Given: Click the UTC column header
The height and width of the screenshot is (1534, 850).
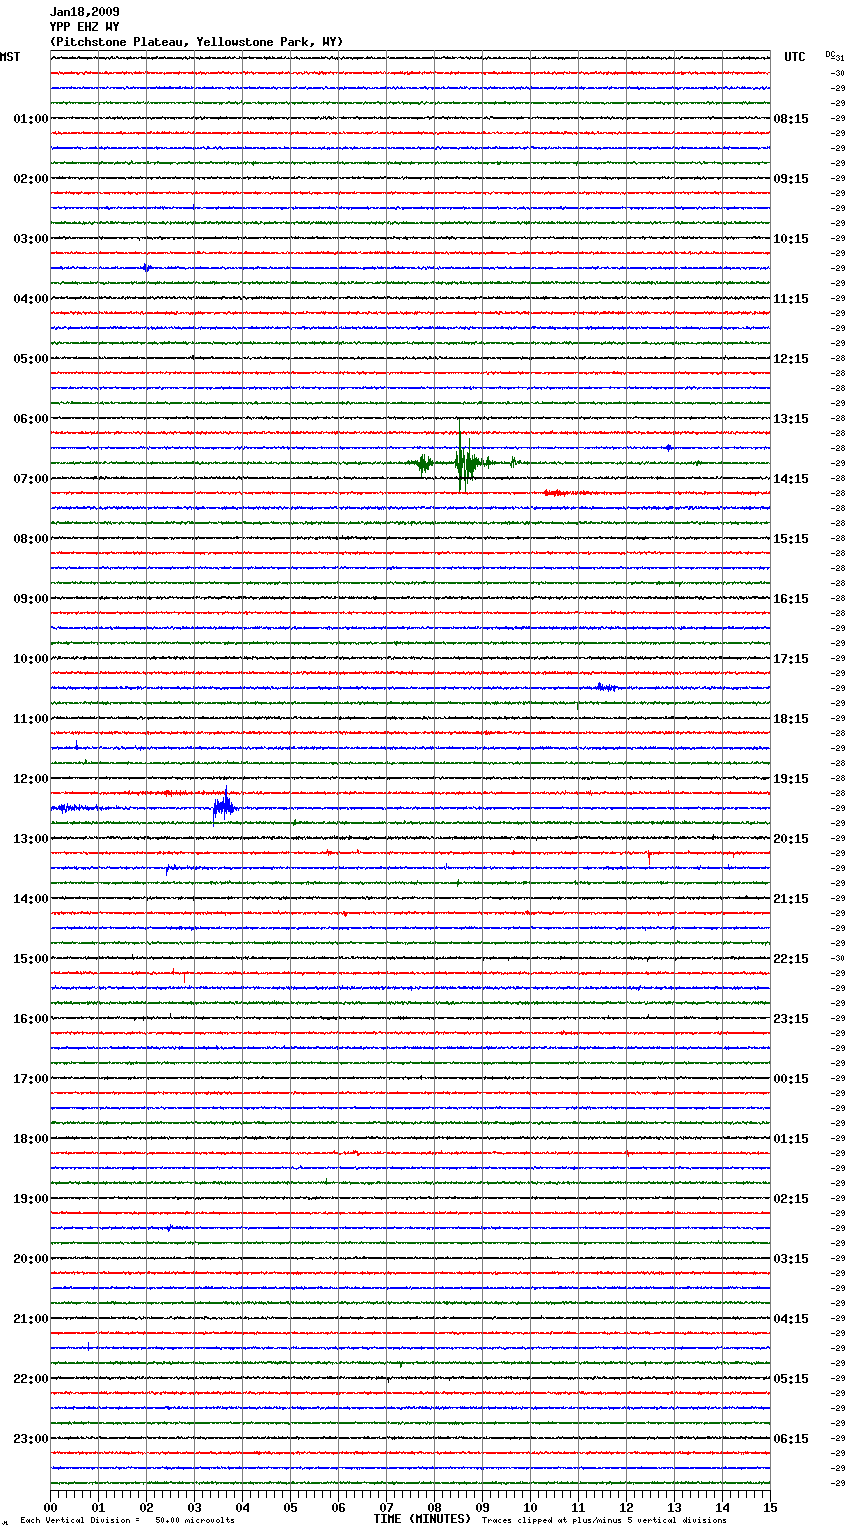Looking at the screenshot, I should (795, 57).
